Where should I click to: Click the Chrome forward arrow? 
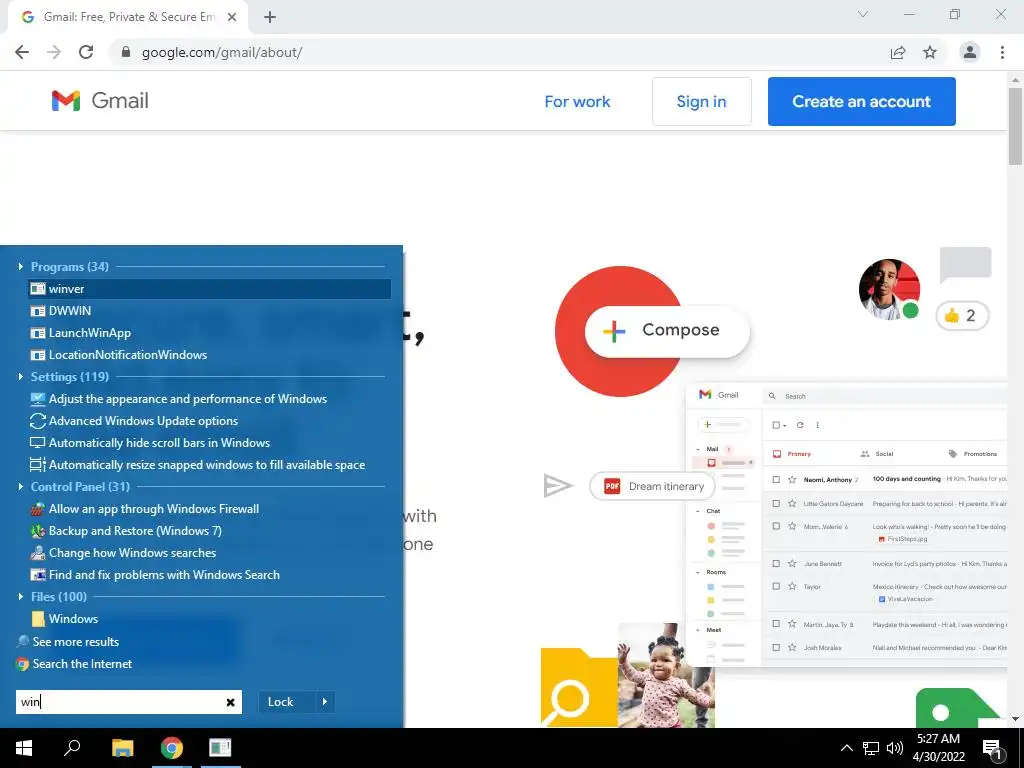tap(54, 52)
